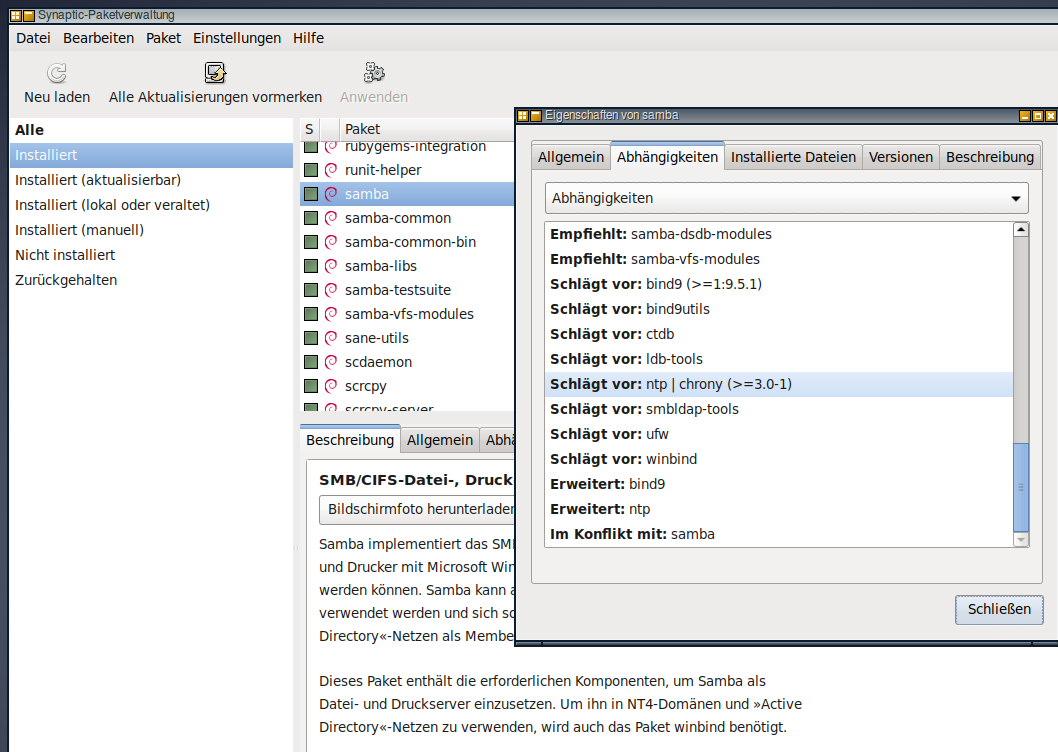Click the Debian swirl icon beside samba-testsuite

click(331, 290)
